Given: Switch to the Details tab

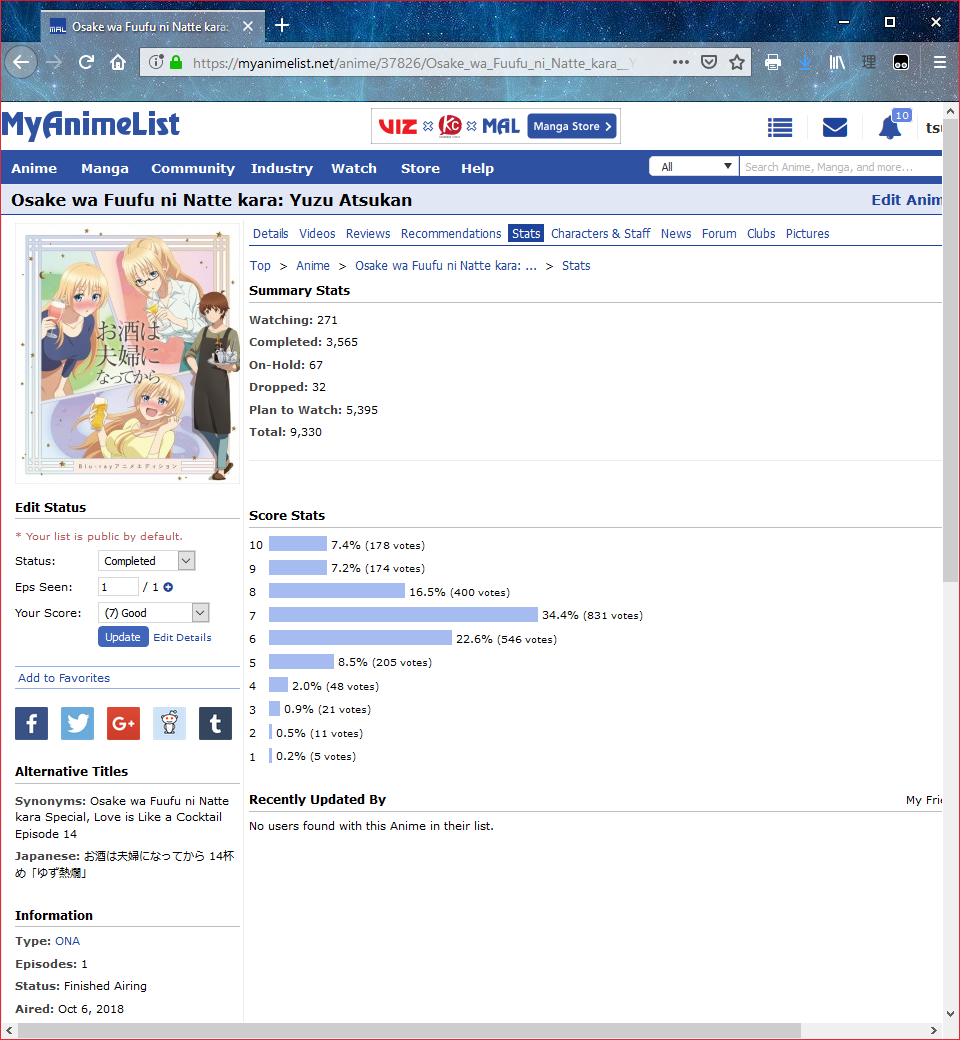Looking at the screenshot, I should point(271,233).
